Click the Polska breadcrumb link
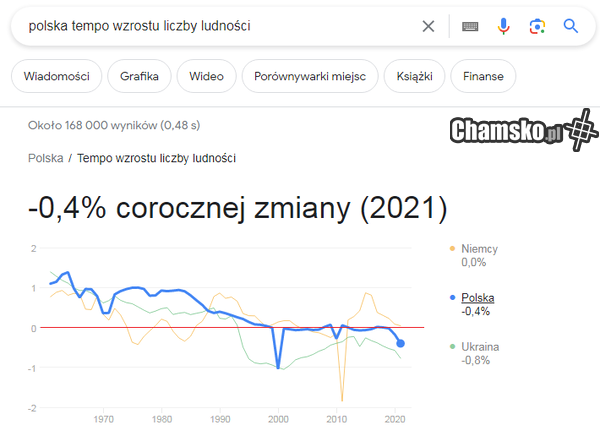The width and height of the screenshot is (600, 436). click(x=46, y=158)
